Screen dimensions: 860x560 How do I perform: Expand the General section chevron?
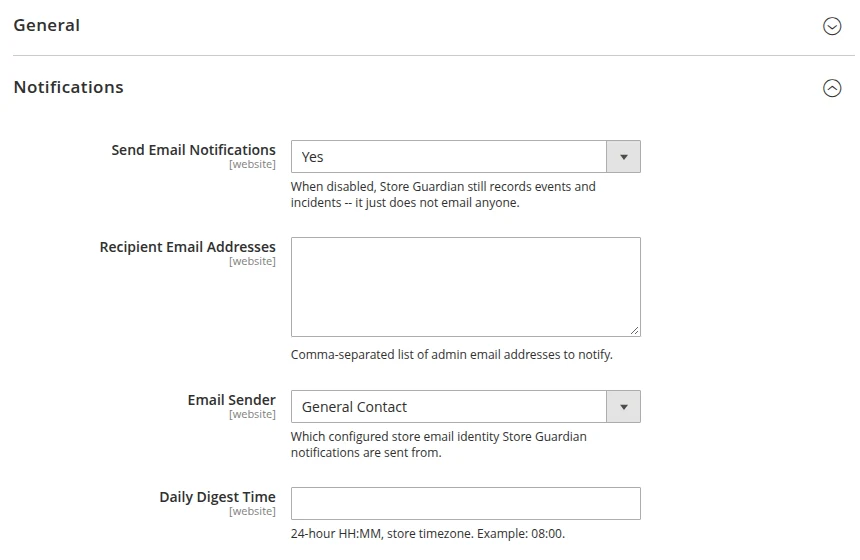[x=831, y=26]
